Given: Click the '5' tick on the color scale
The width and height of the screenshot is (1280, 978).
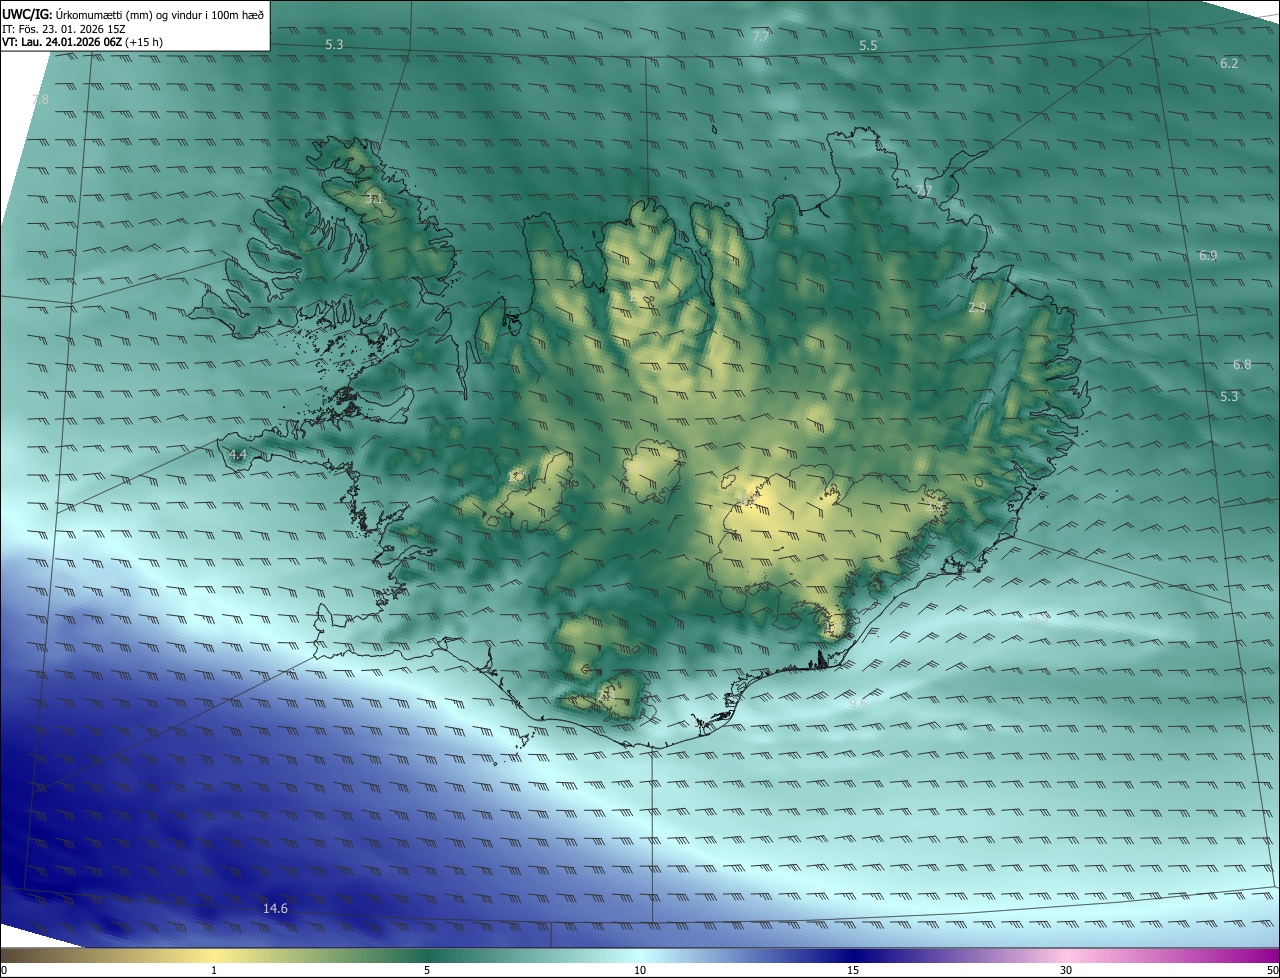Looking at the screenshot, I should [427, 970].
